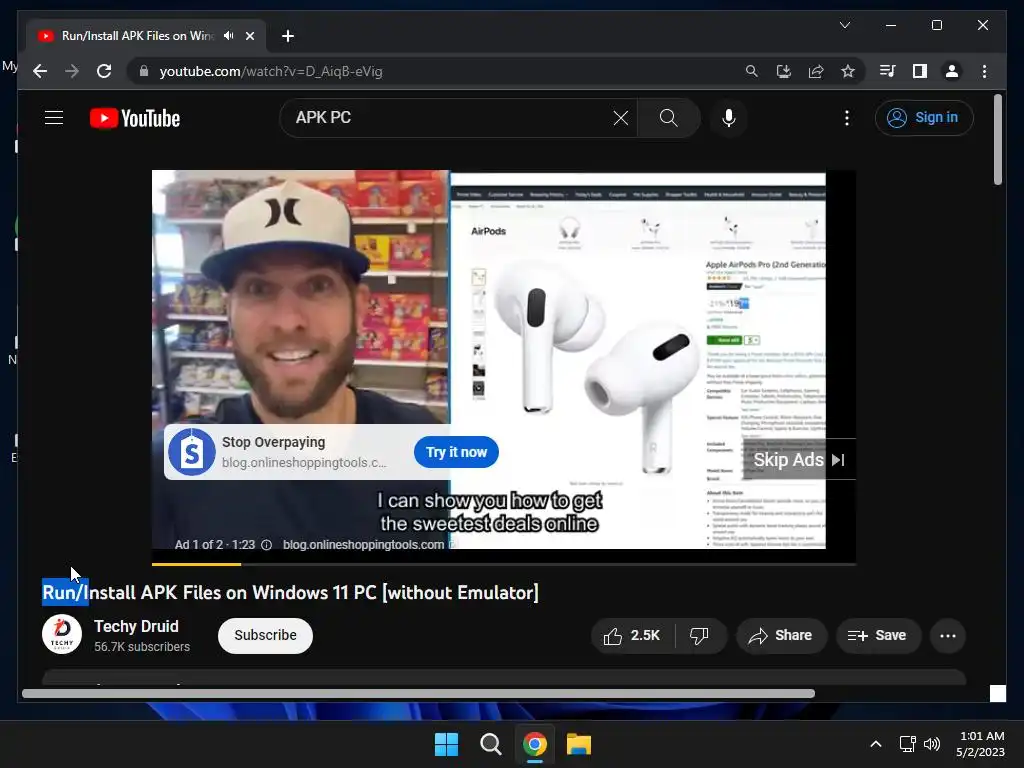The height and width of the screenshot is (768, 1024).
Task: Open the Windows Start menu
Action: pyautogui.click(x=447, y=744)
